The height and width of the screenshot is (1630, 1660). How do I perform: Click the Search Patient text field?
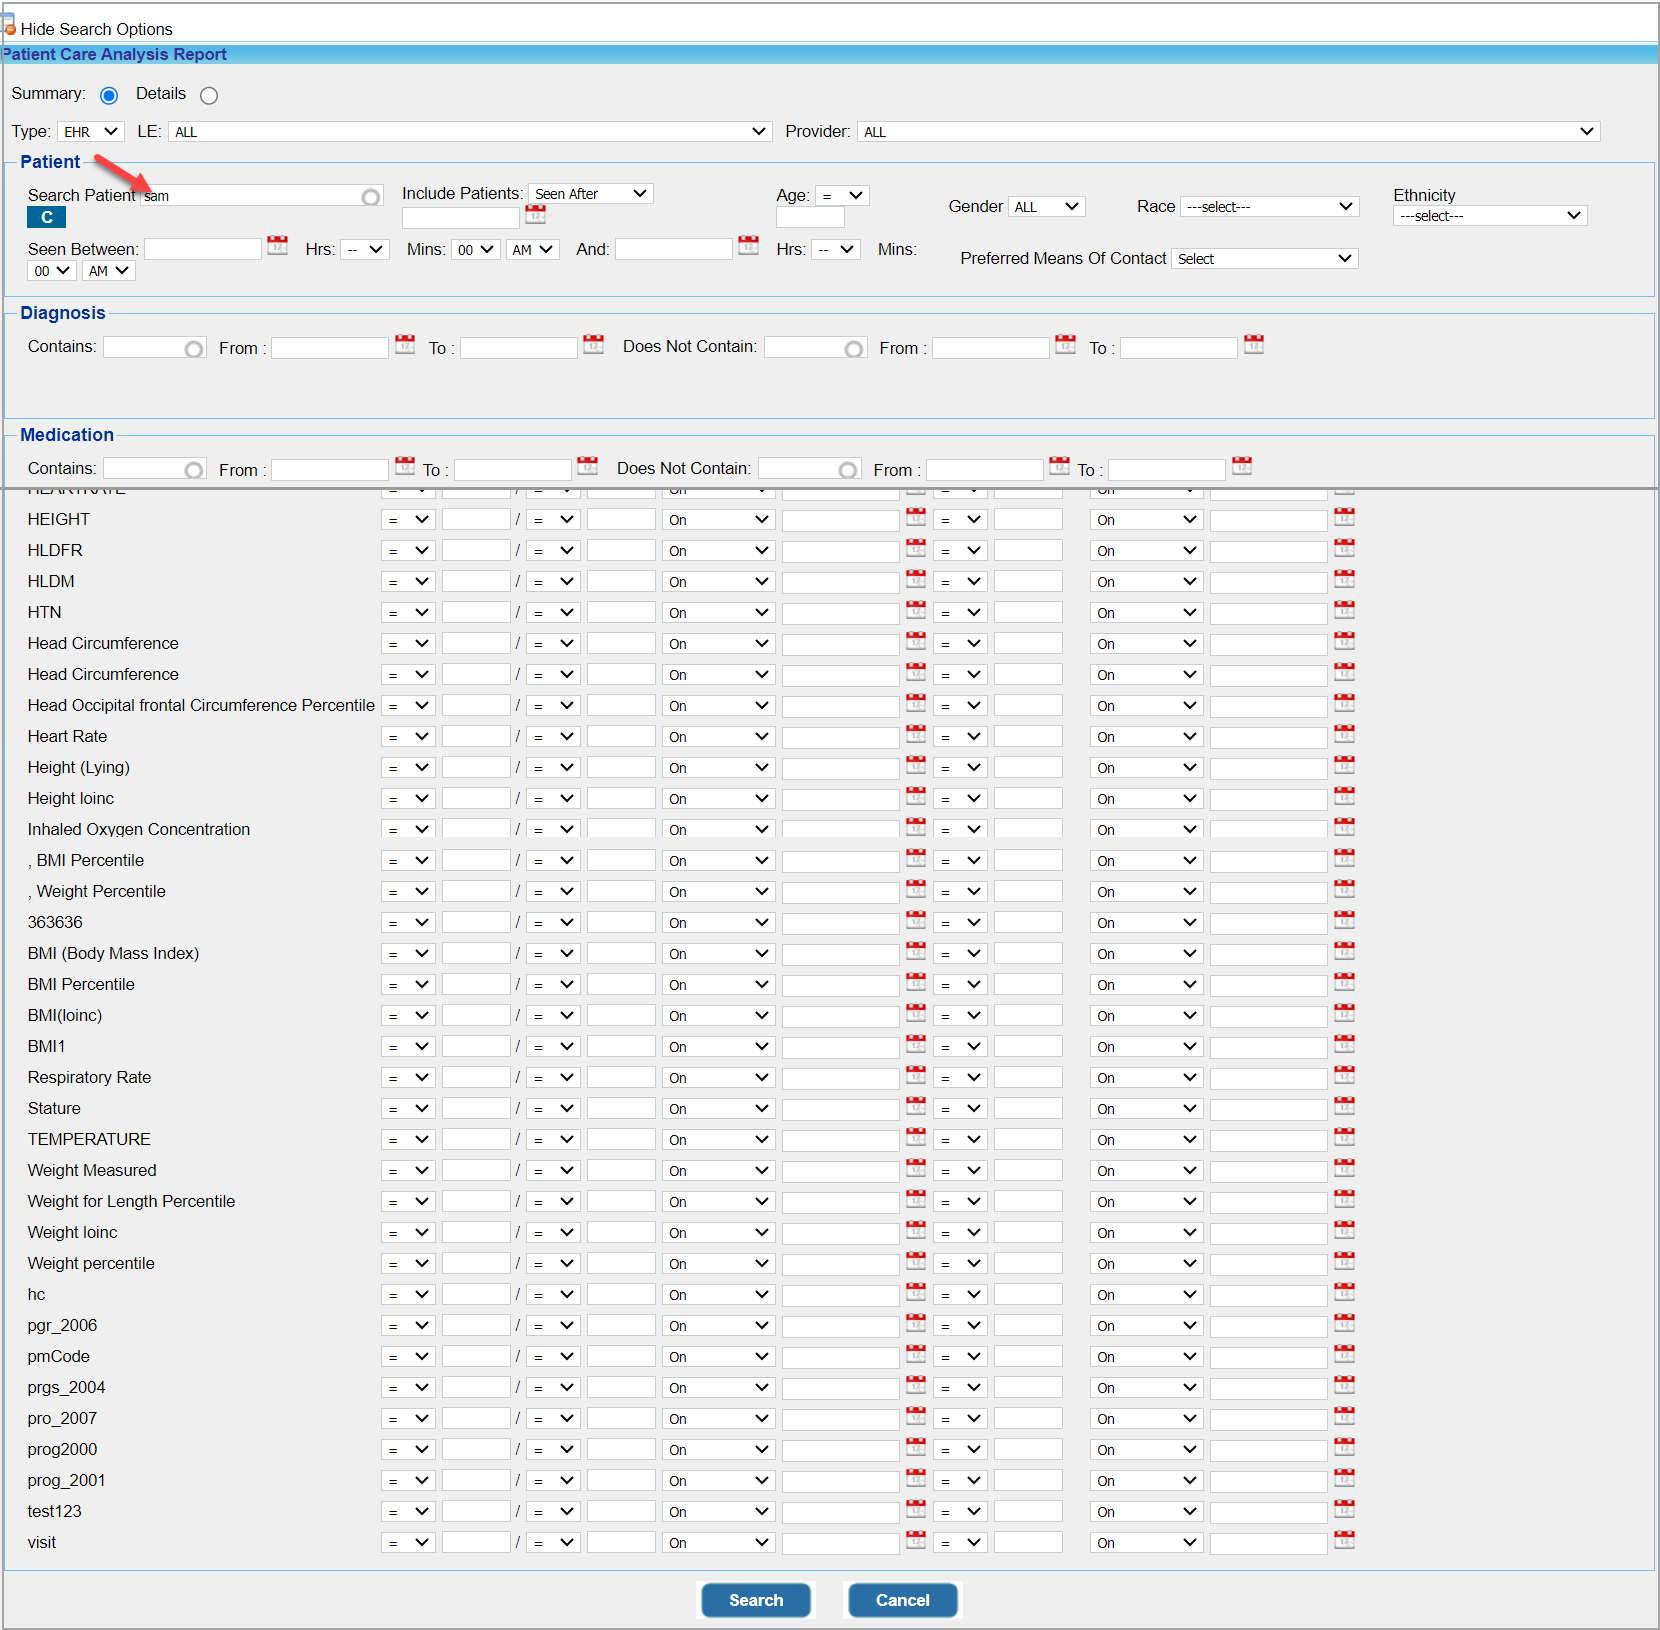click(x=250, y=196)
